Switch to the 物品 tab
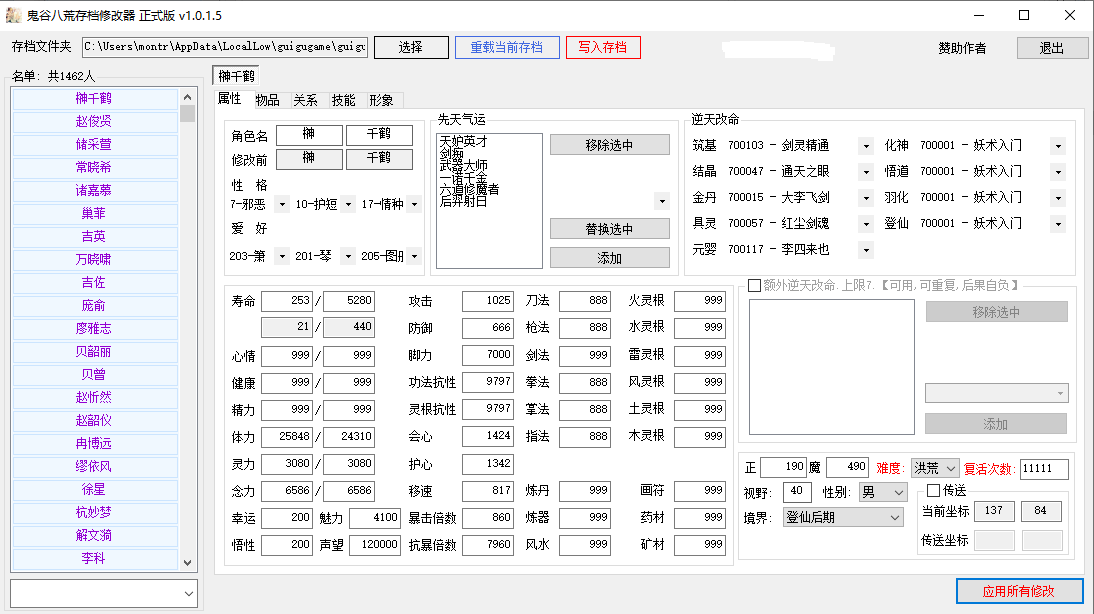 (x=267, y=100)
